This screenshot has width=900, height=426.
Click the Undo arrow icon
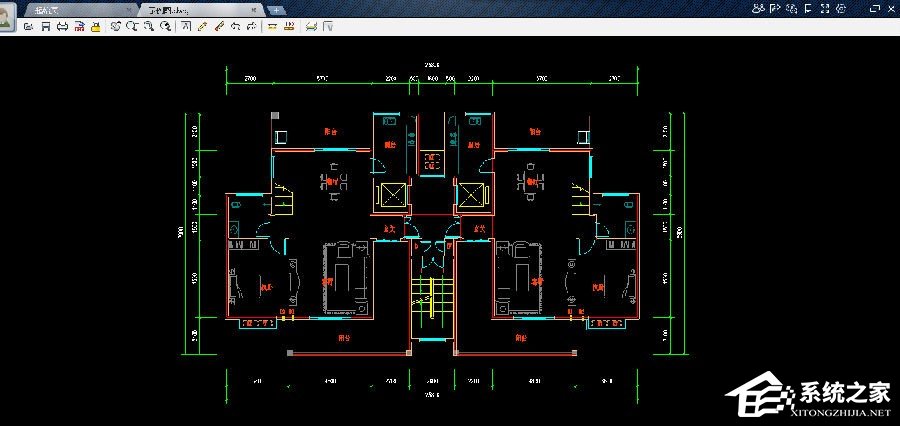(235, 26)
